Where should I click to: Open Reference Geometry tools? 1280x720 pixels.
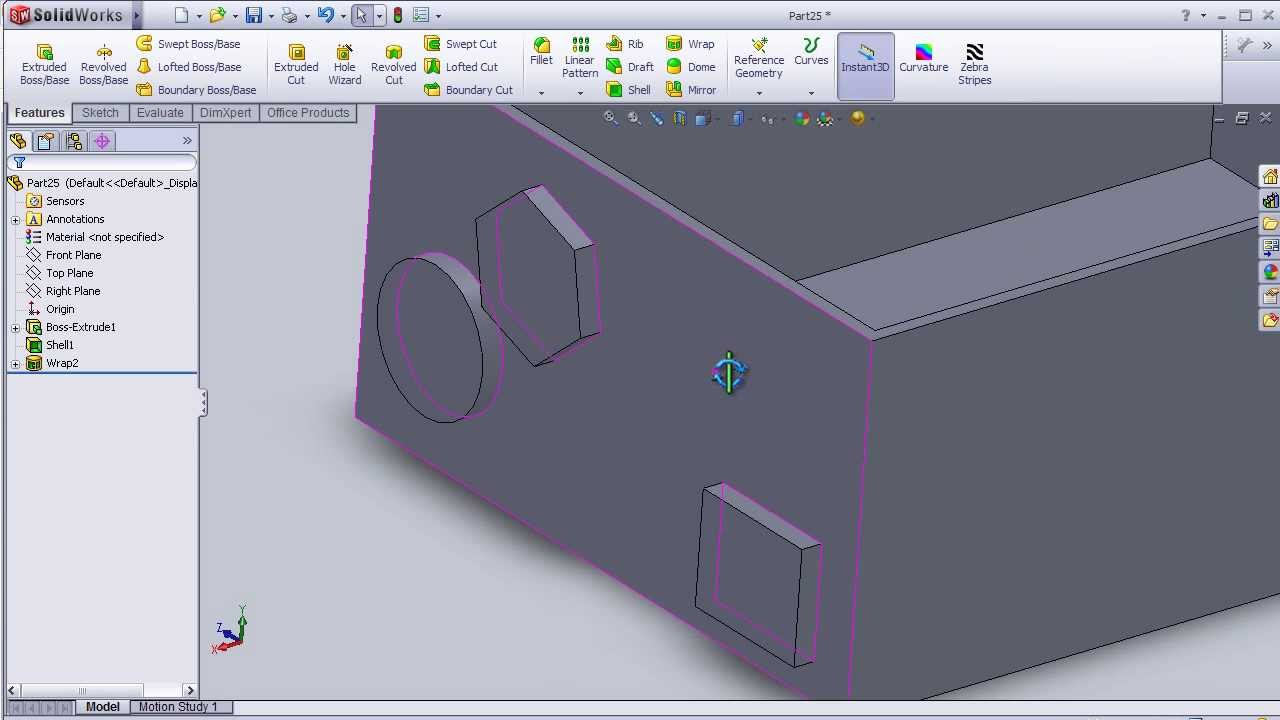pos(759,58)
